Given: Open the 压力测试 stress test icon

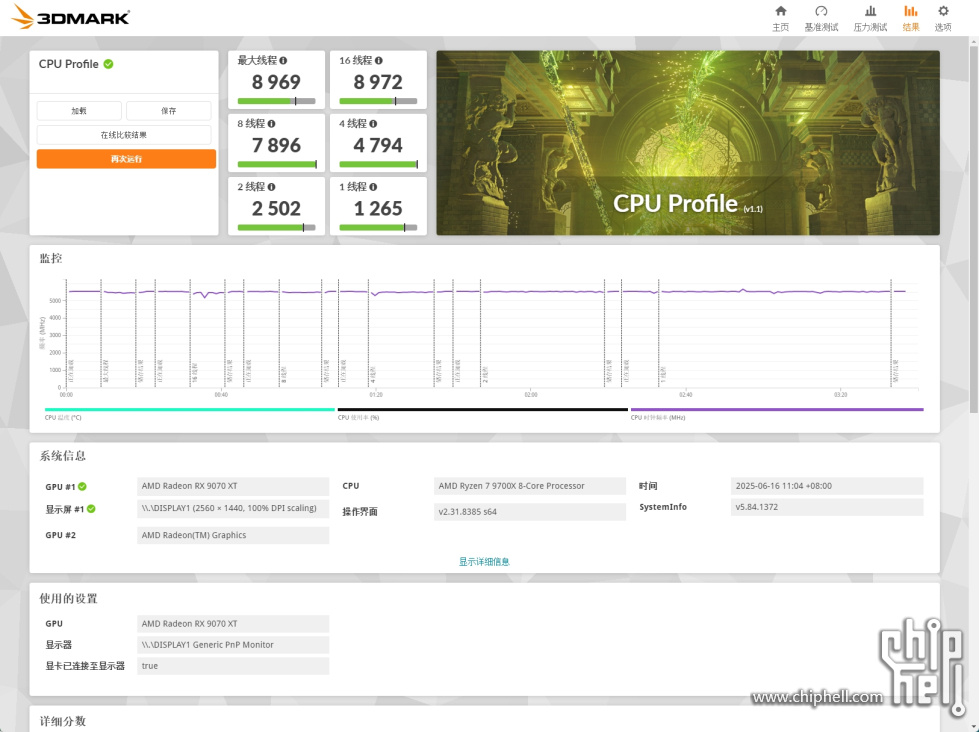Looking at the screenshot, I should coord(870,11).
